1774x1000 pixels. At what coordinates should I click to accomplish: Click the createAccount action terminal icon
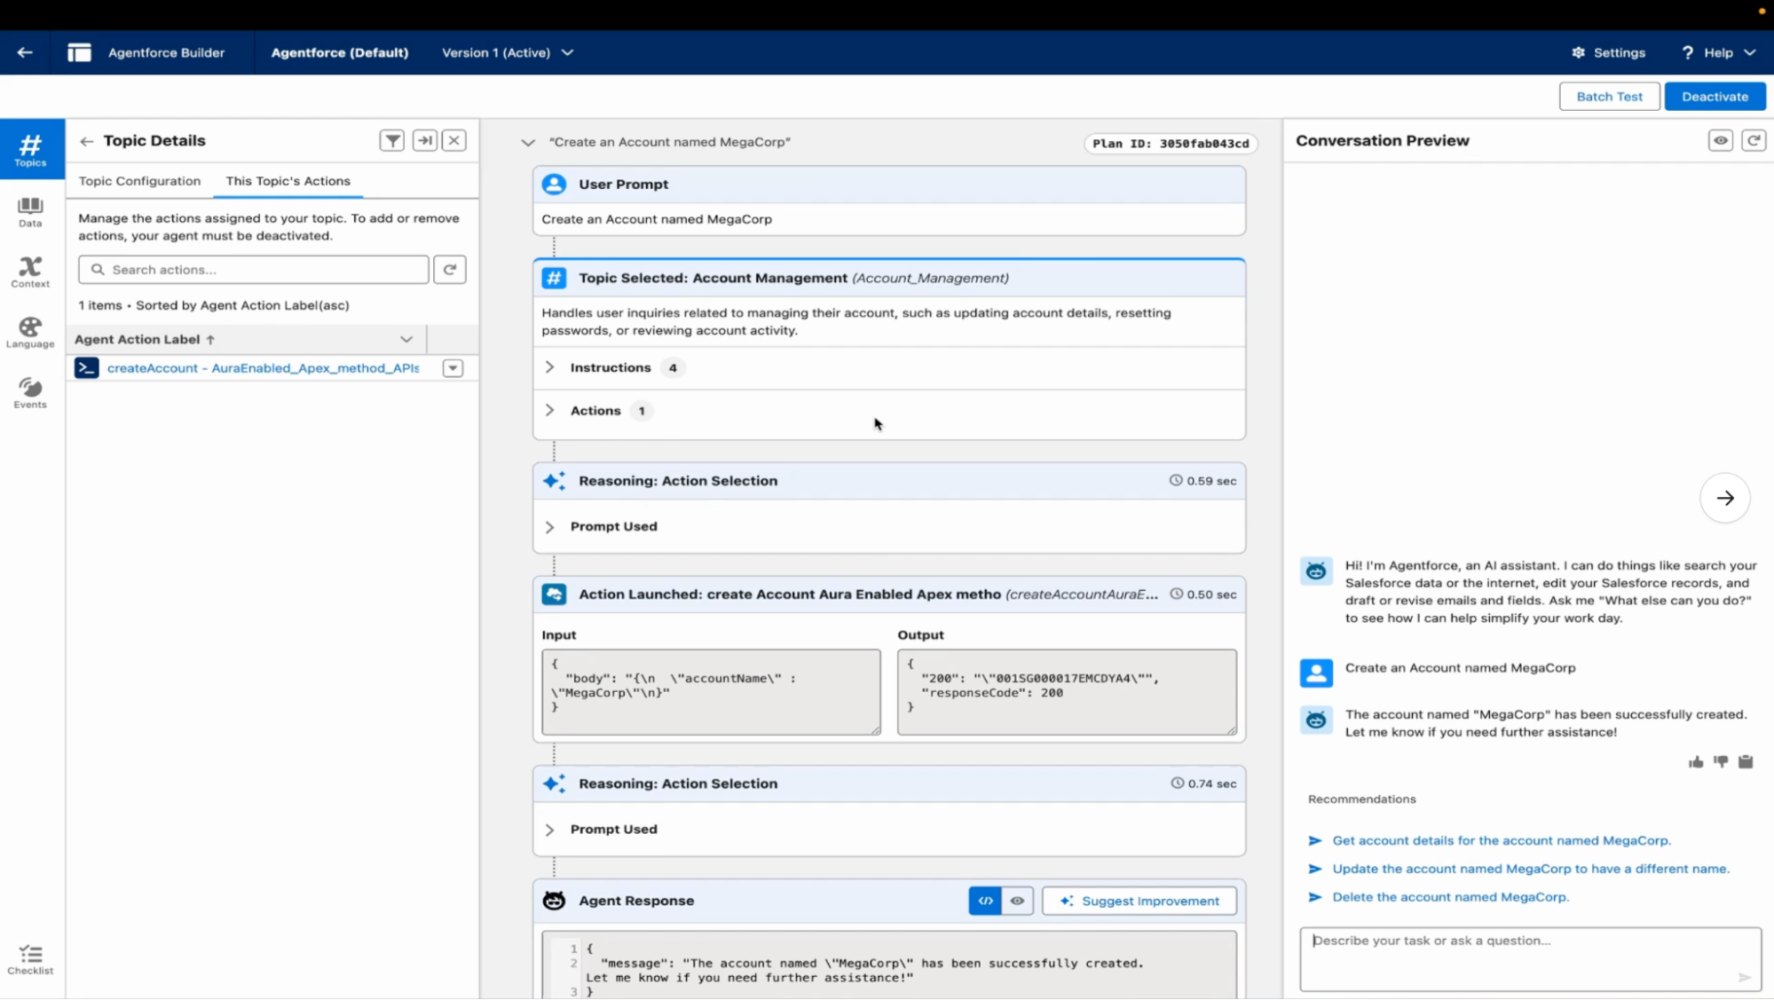[87, 368]
